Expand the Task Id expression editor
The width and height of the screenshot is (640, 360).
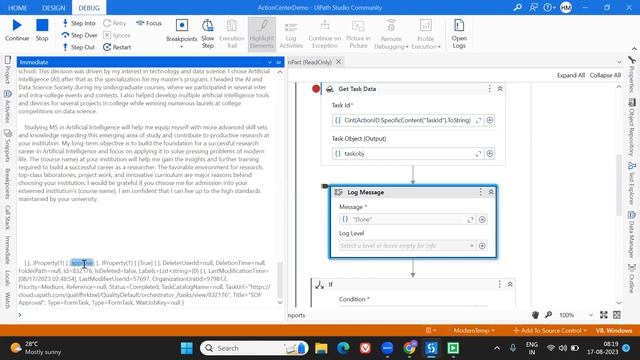[x=478, y=120]
